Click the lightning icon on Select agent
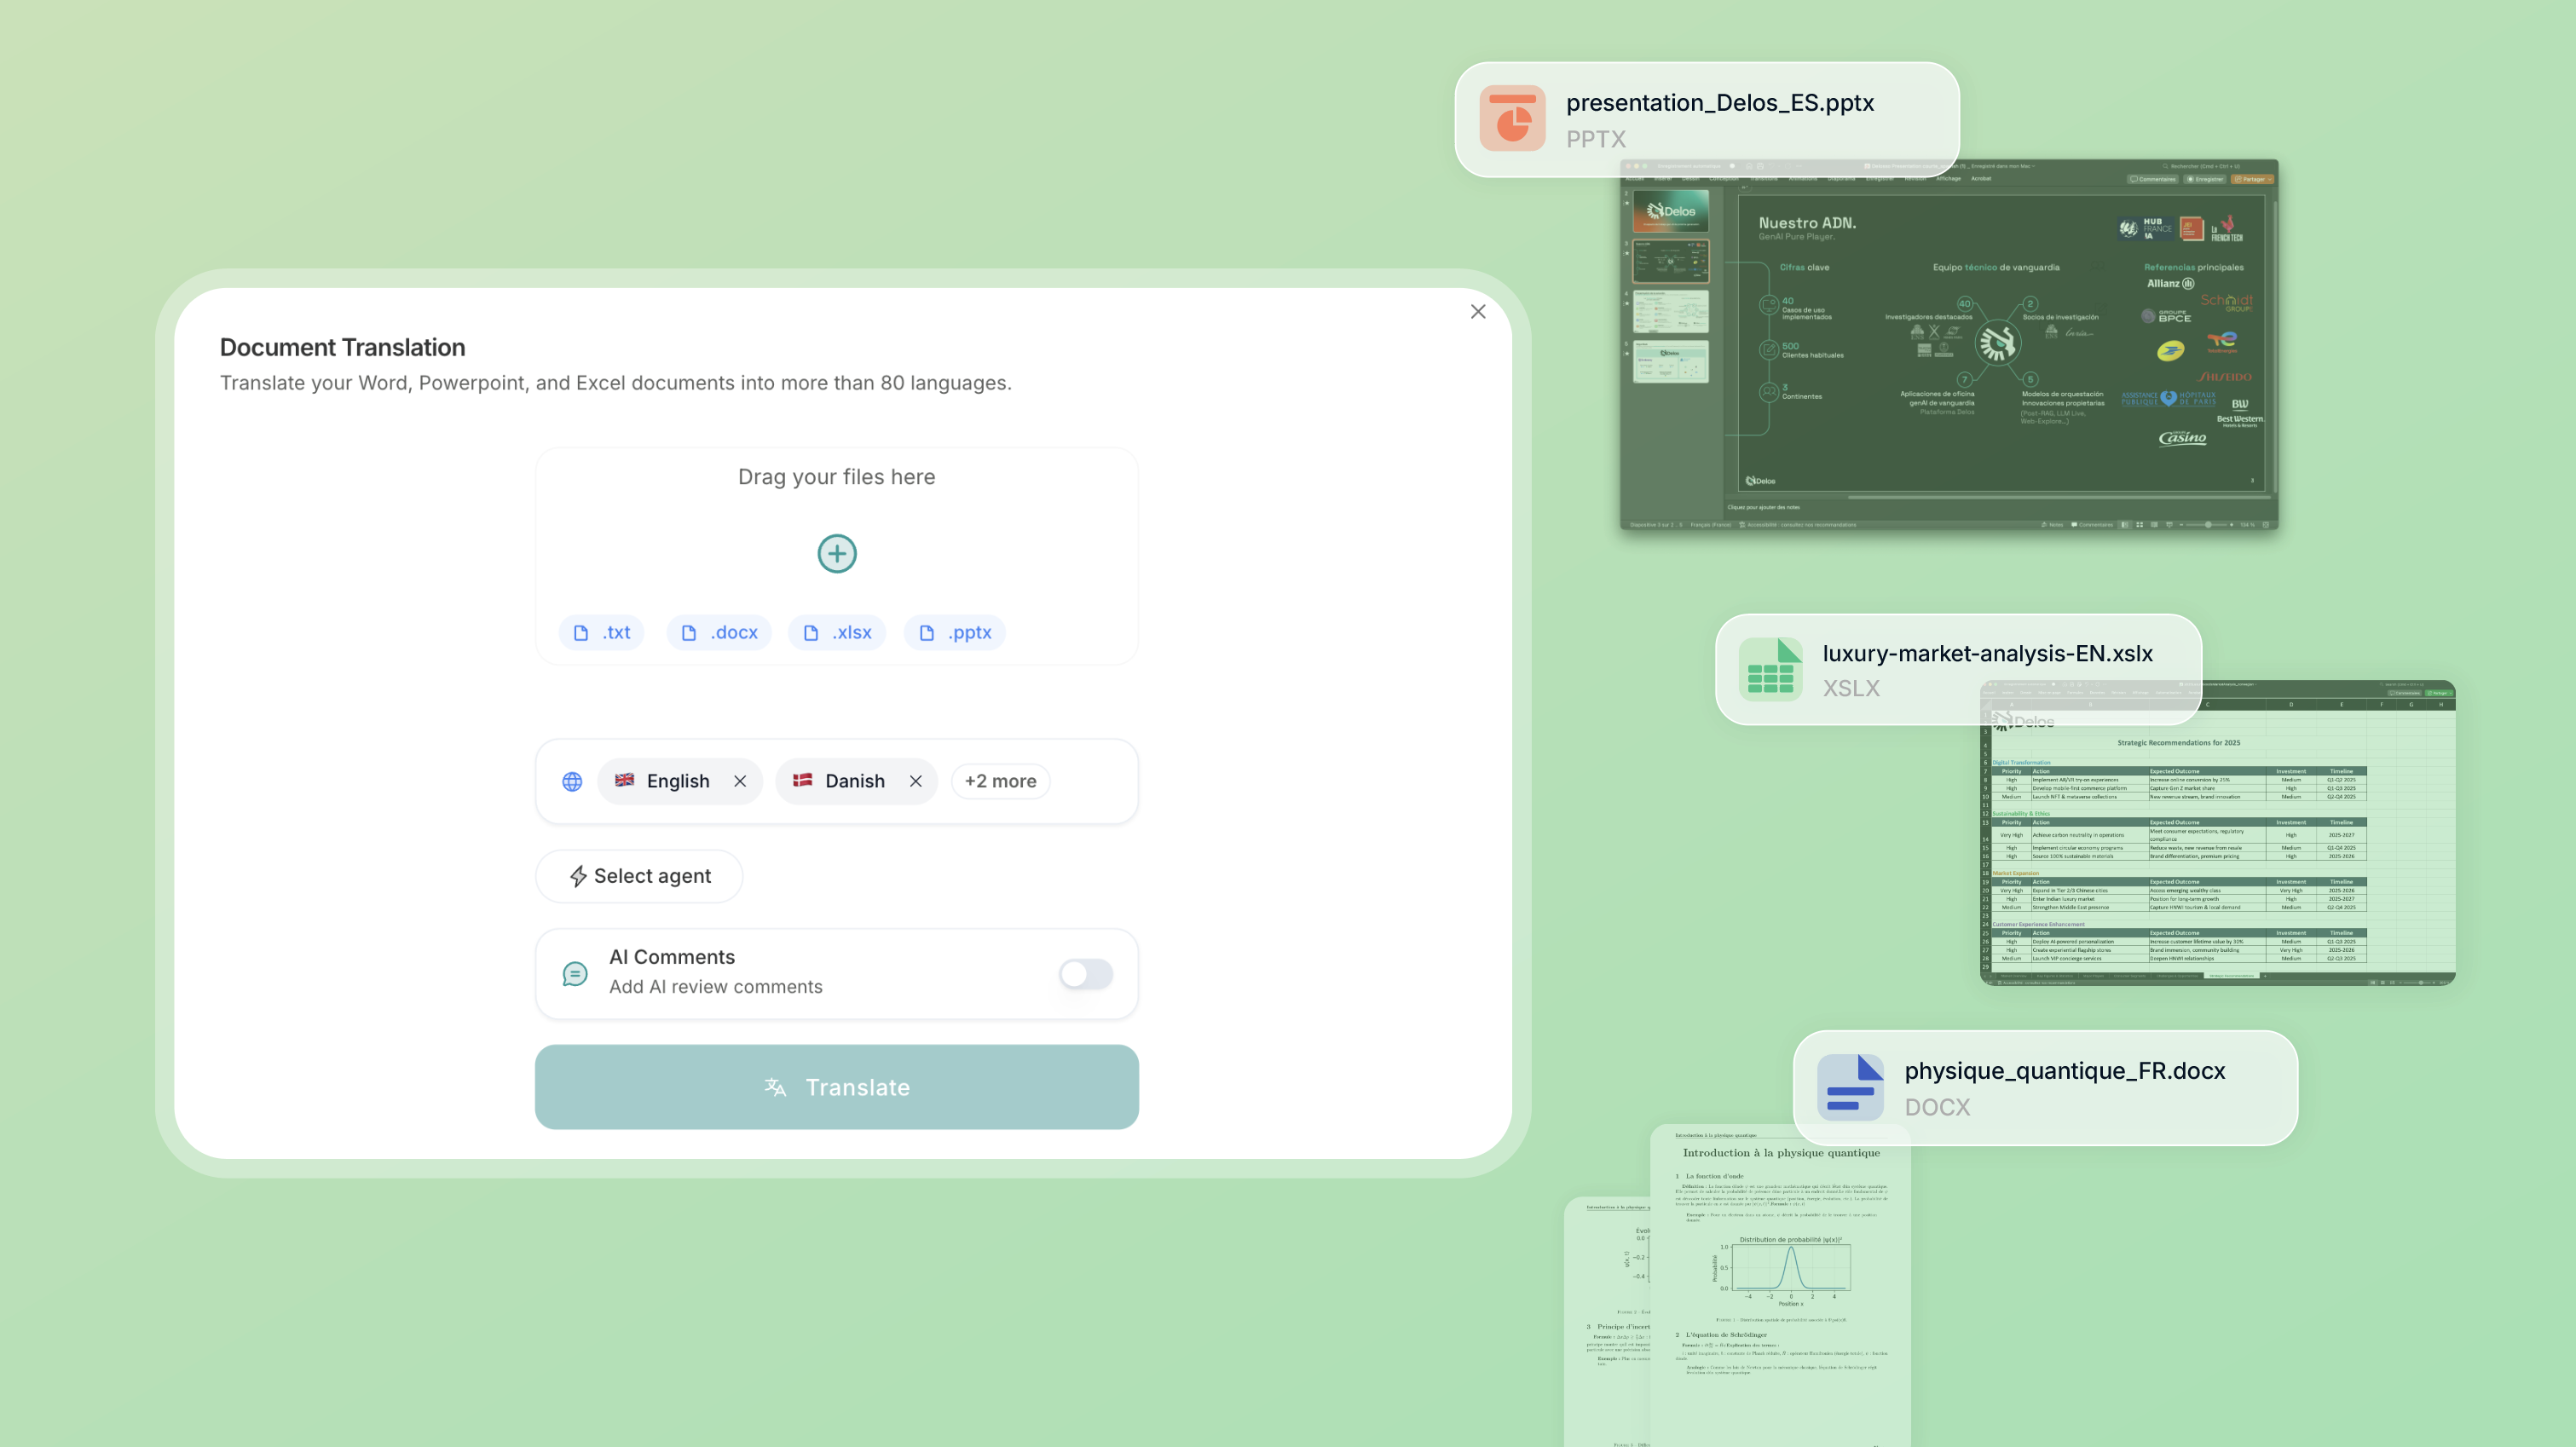 tap(578, 876)
